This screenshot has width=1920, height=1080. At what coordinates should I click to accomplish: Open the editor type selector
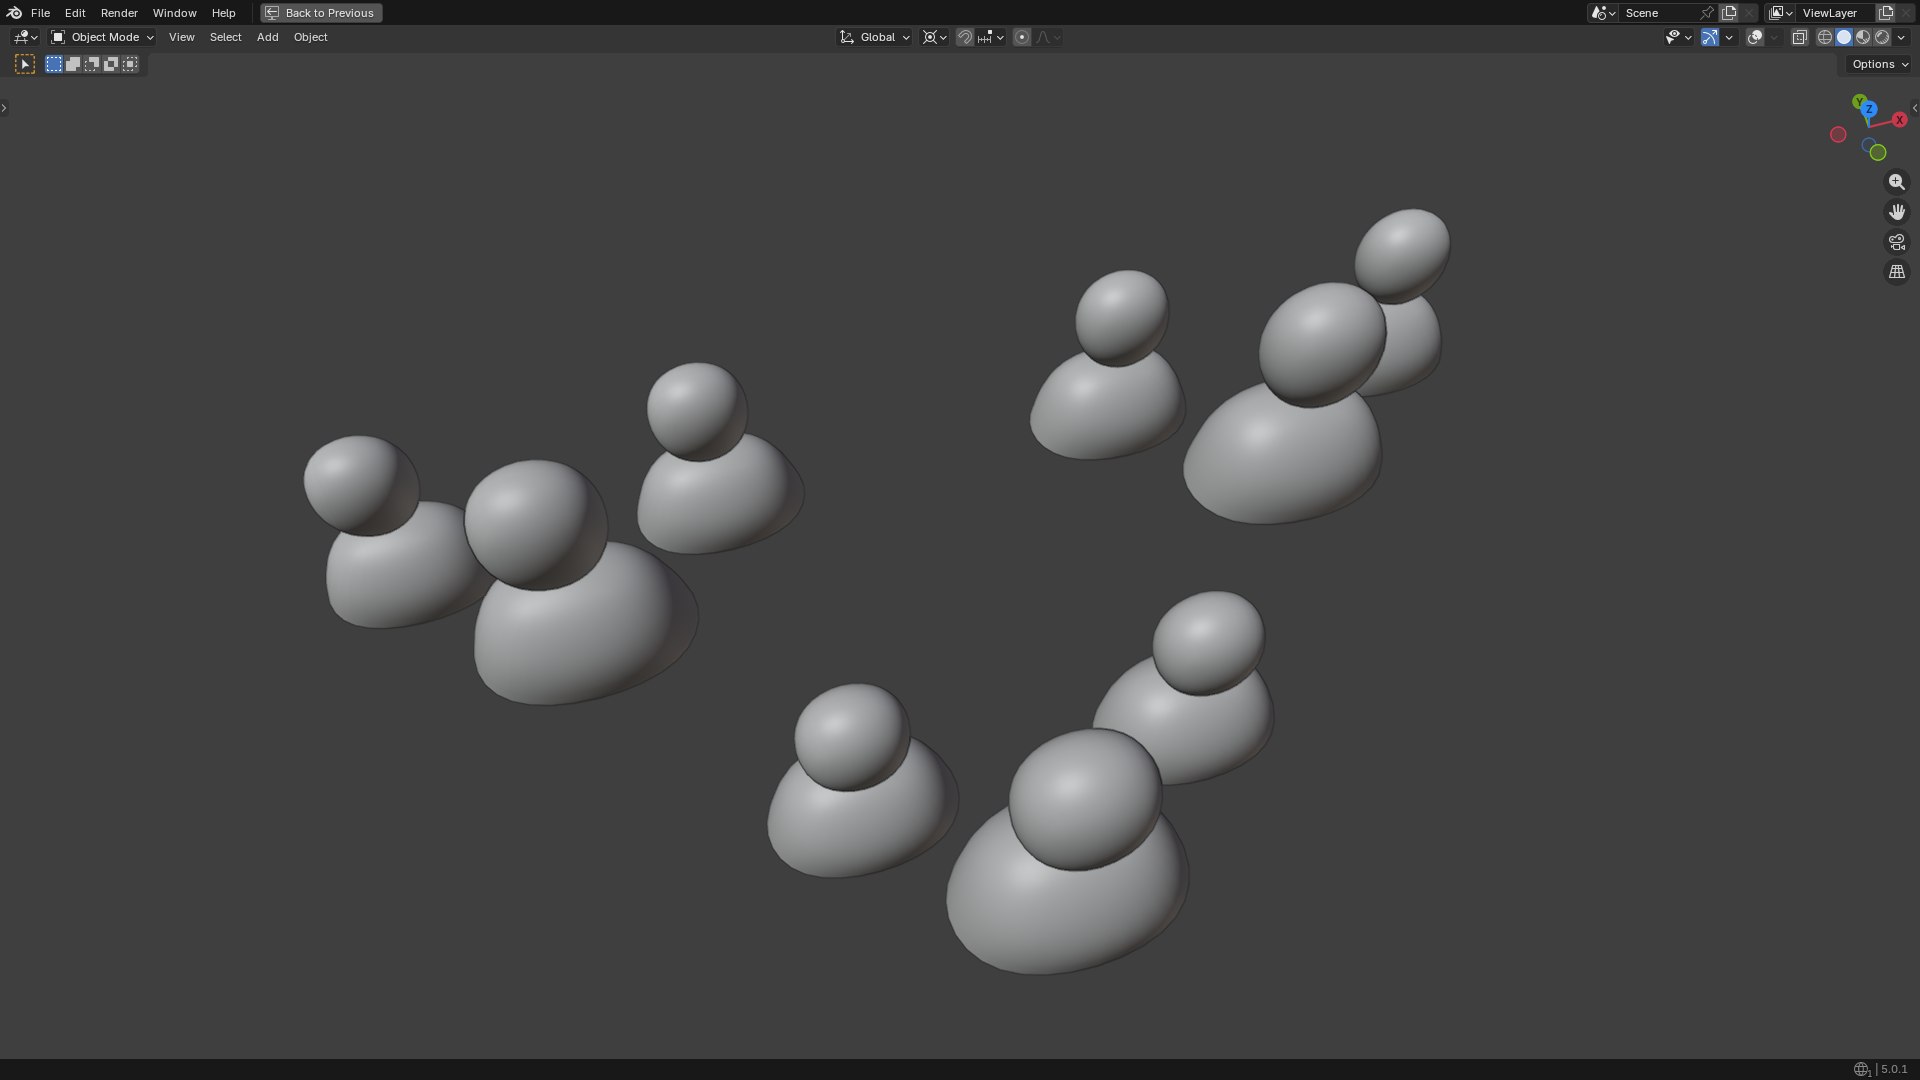25,37
